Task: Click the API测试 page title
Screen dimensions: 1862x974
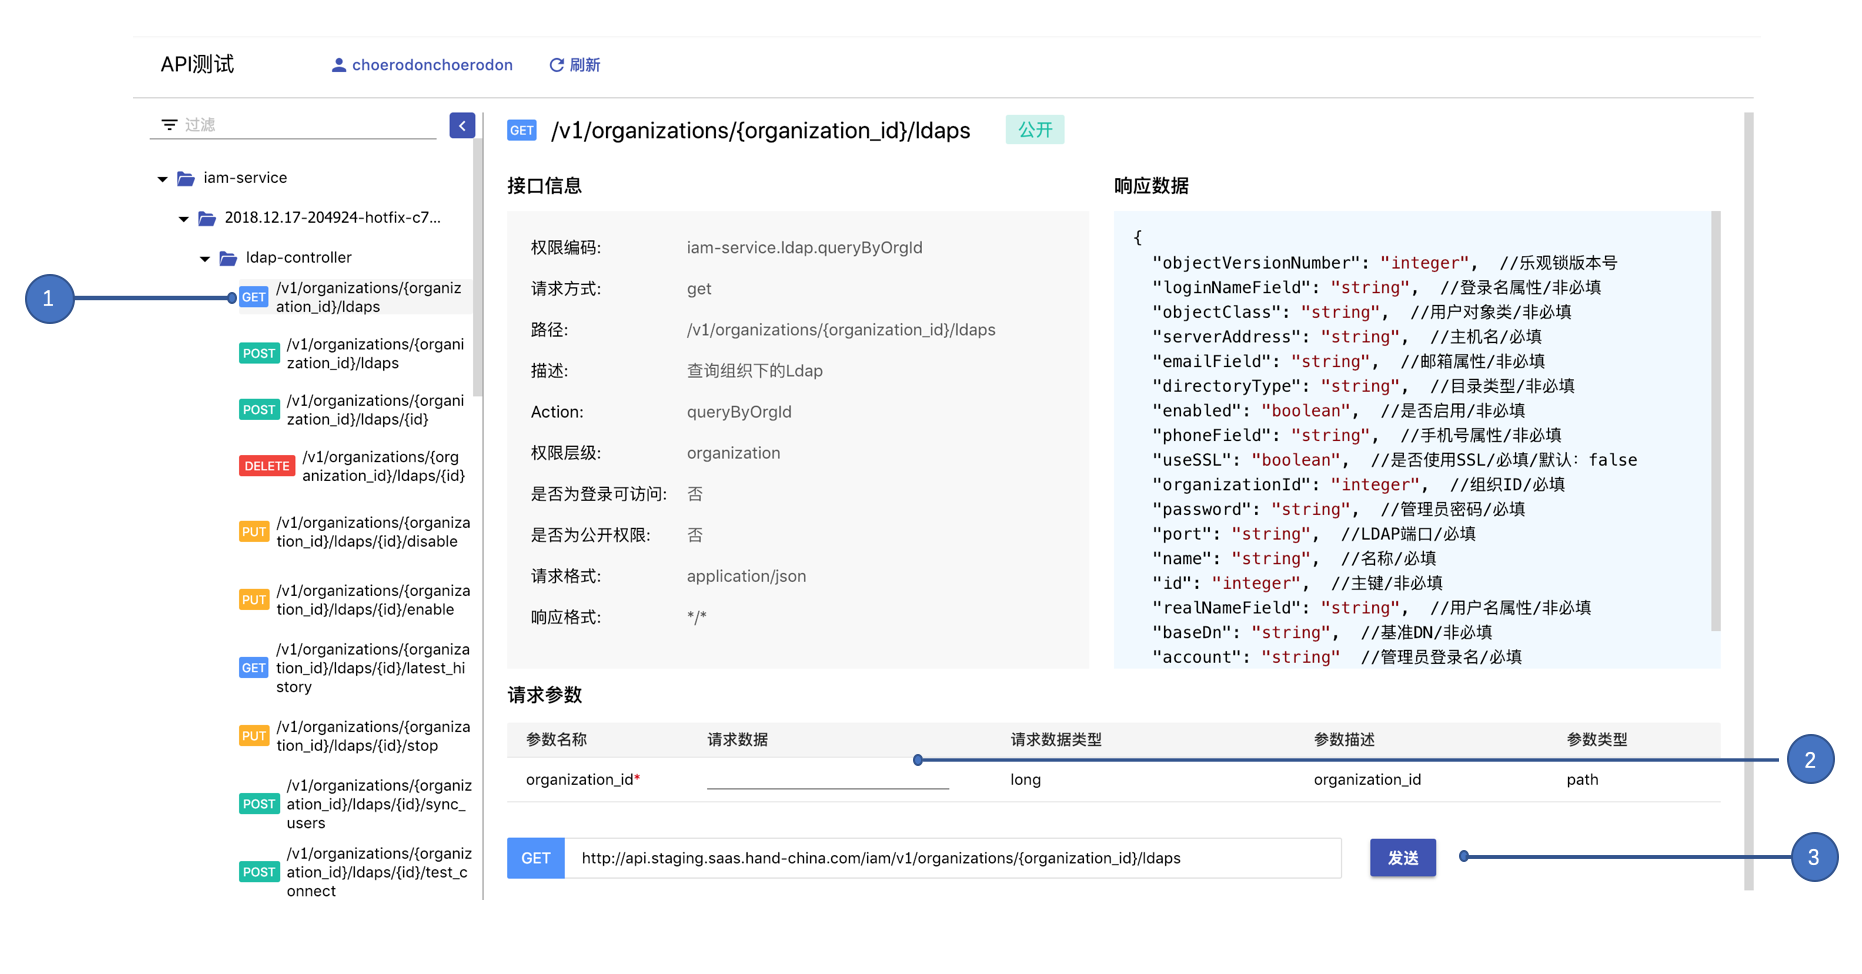Action: (197, 65)
